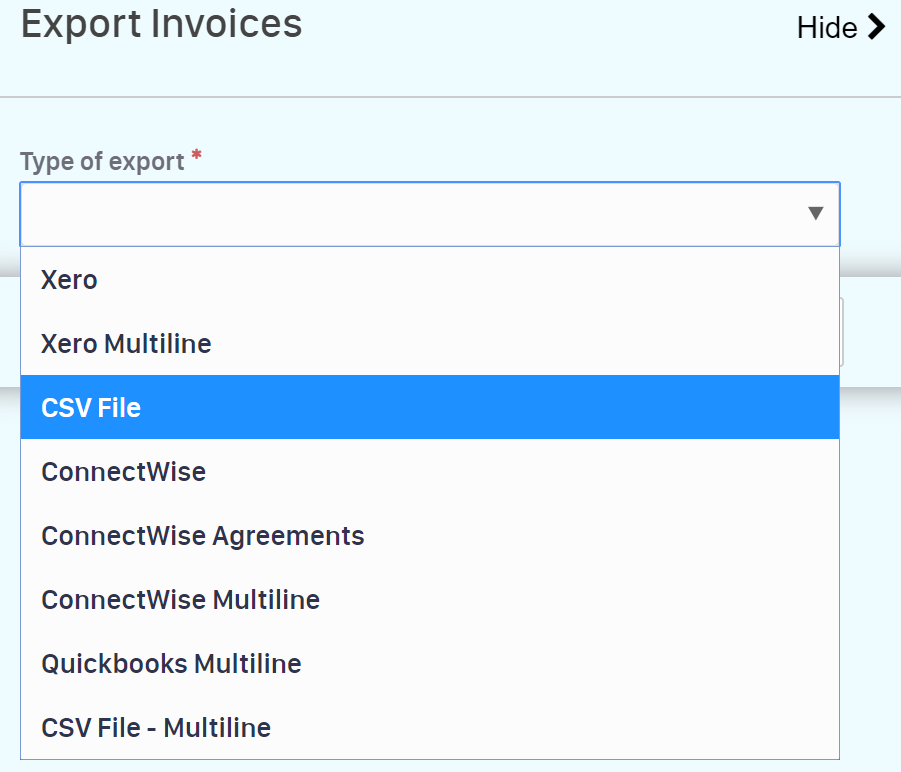Choose CSV File - Multiline option
901x772 pixels.
[156, 728]
